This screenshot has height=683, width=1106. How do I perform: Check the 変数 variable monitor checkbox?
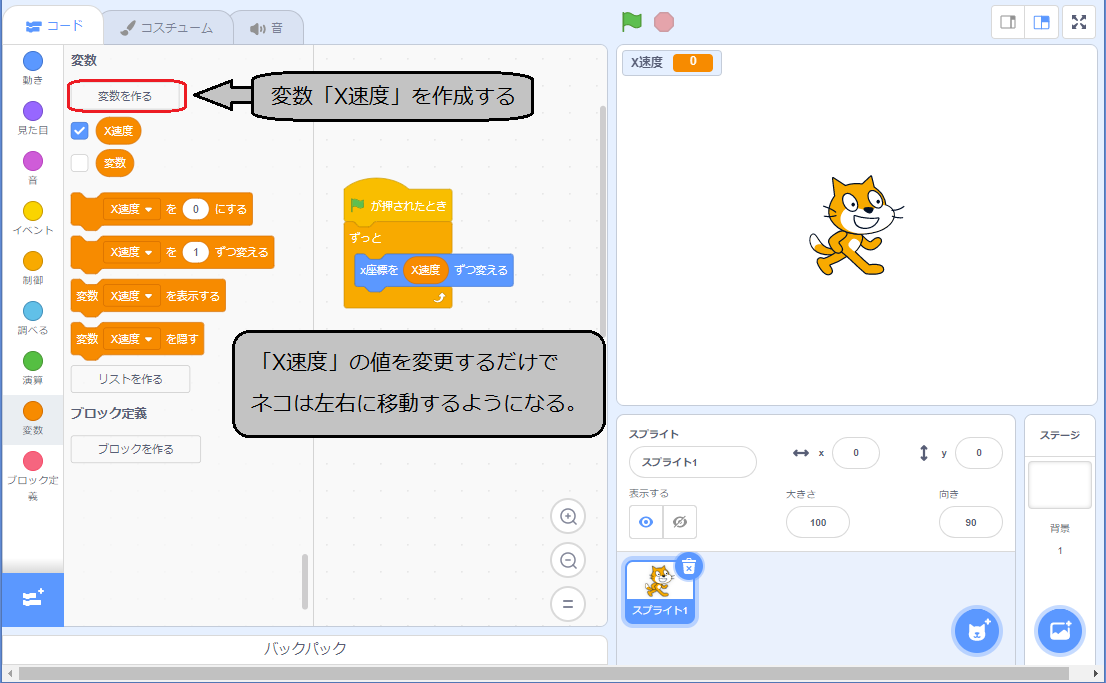tap(80, 163)
